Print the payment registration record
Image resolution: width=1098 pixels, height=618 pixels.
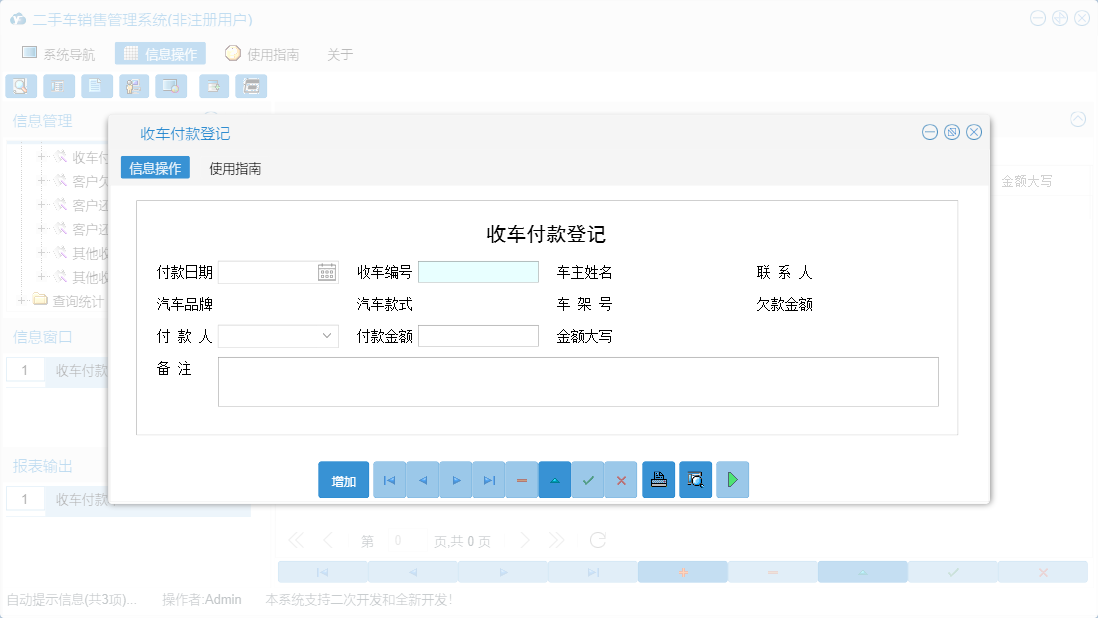[x=658, y=479]
